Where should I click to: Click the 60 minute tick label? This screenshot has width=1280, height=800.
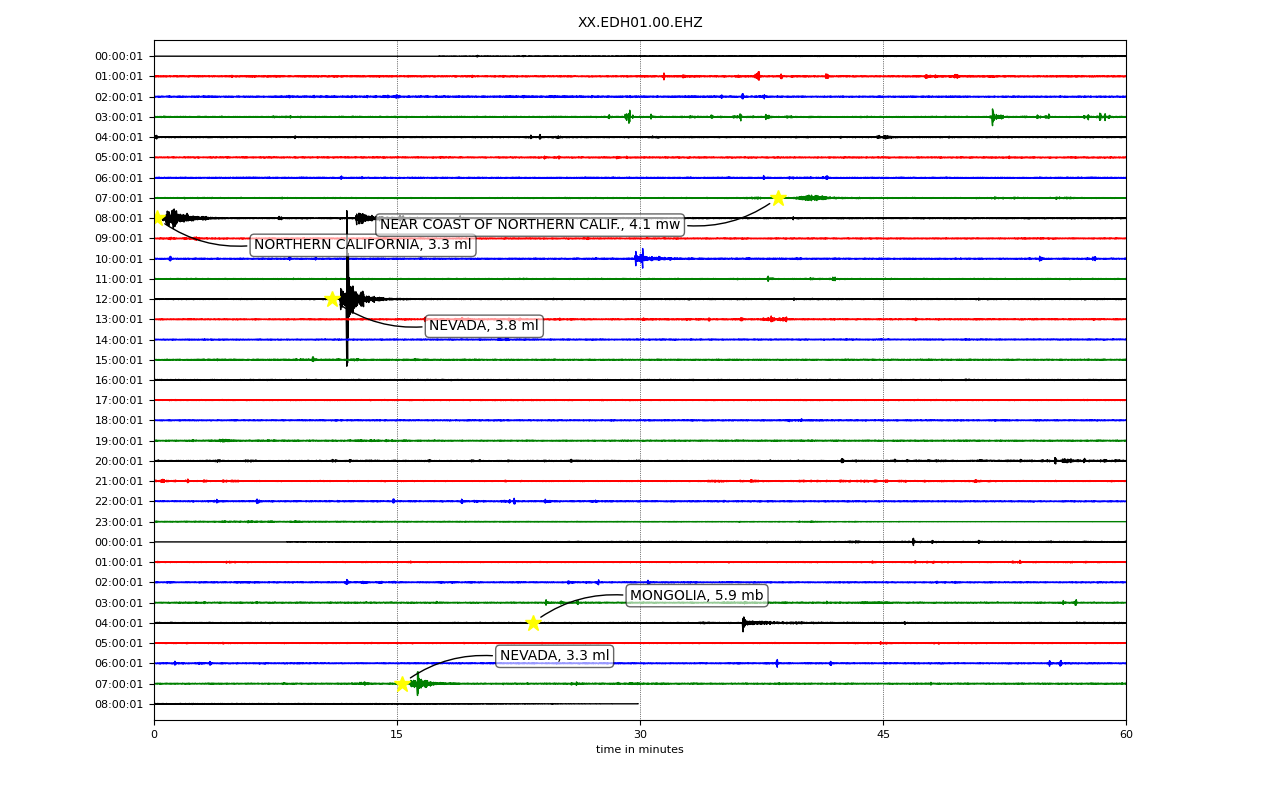[x=1126, y=735]
